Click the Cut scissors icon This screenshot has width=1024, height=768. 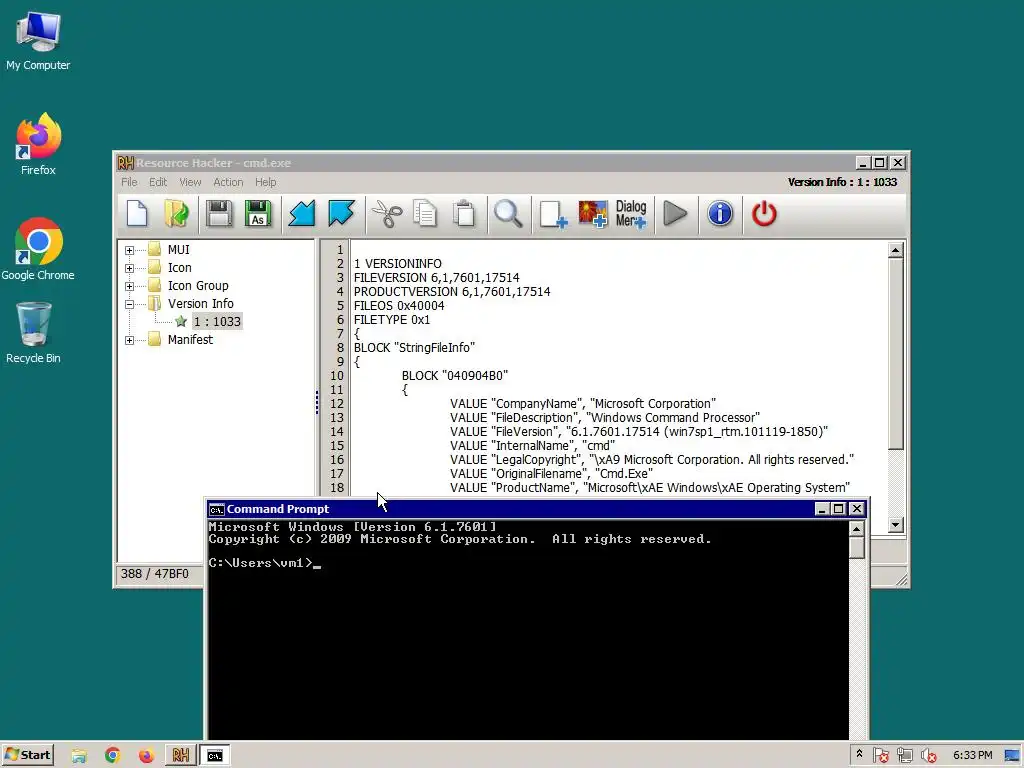(x=387, y=214)
